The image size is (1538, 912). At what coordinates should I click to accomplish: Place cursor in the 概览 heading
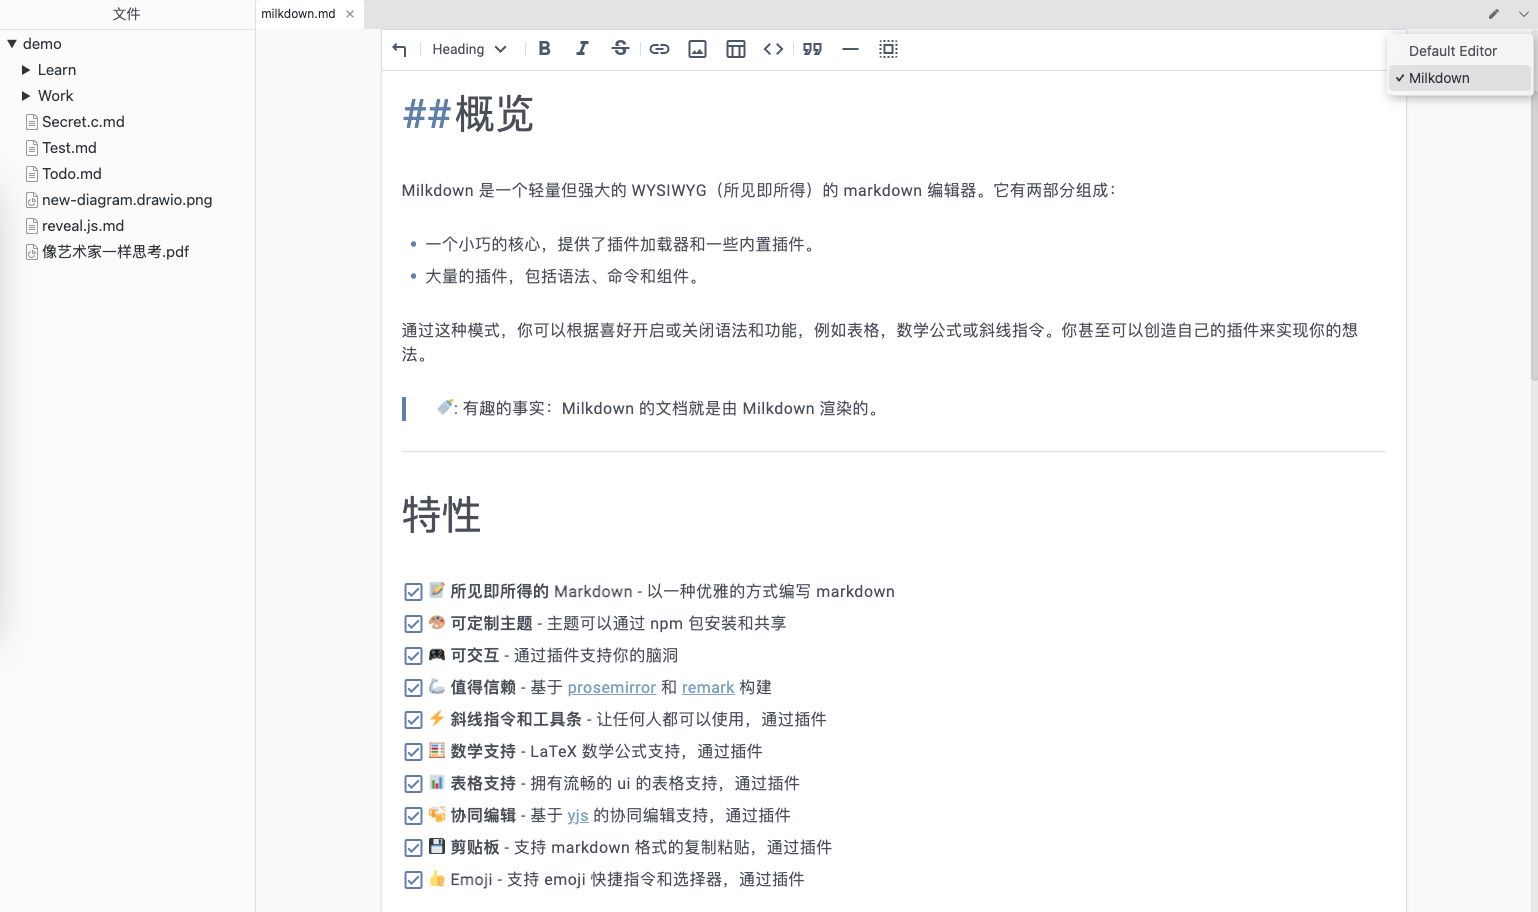(494, 115)
